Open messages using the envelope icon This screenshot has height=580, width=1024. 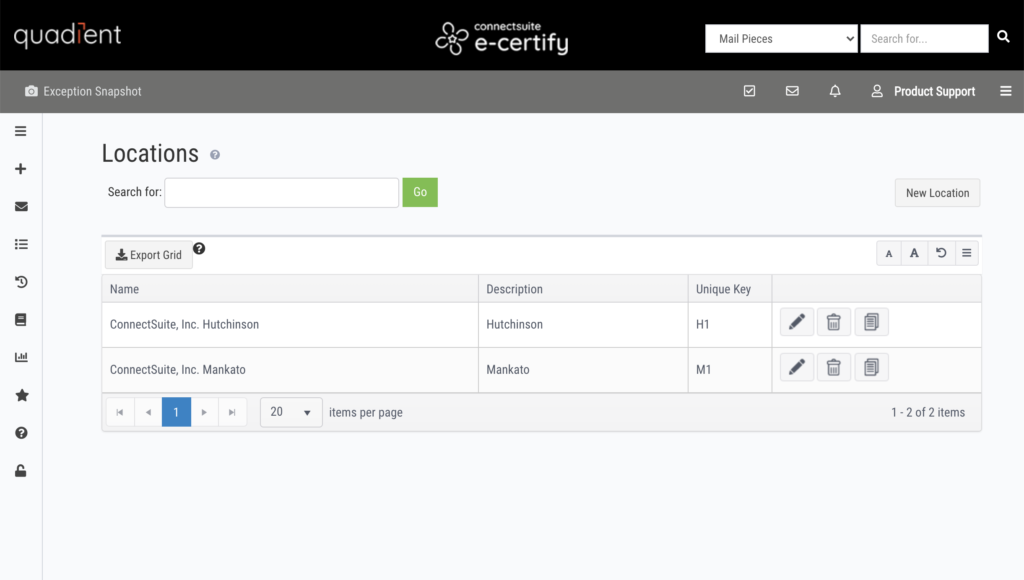click(x=792, y=90)
